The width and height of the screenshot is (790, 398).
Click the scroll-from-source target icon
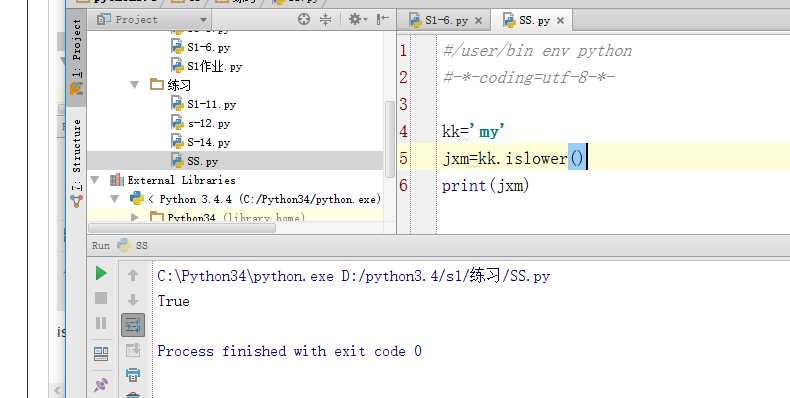coord(304,20)
